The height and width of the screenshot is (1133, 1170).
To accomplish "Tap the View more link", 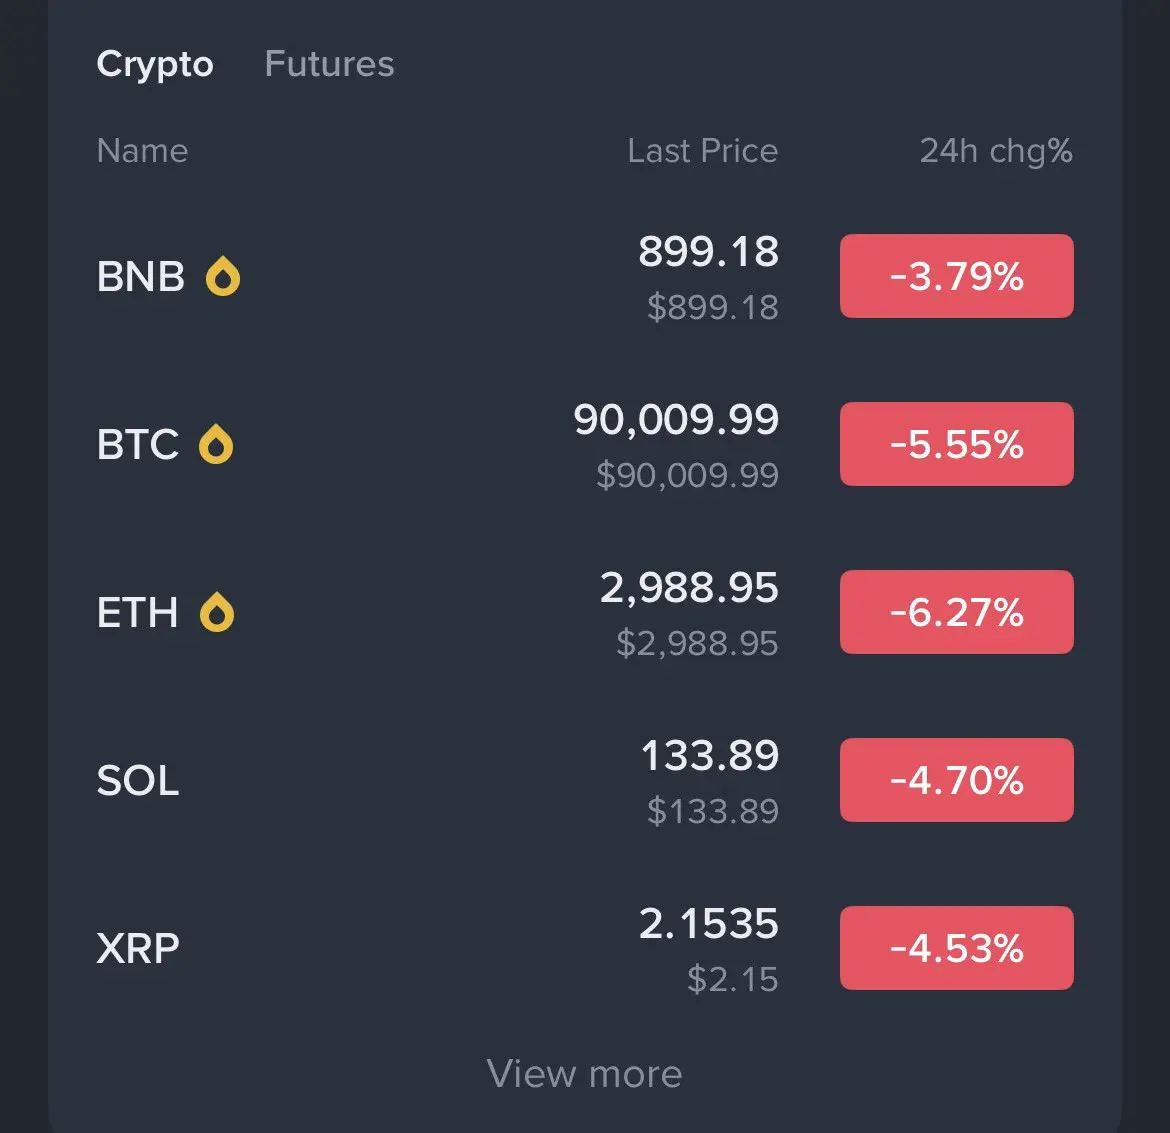I will [584, 1074].
